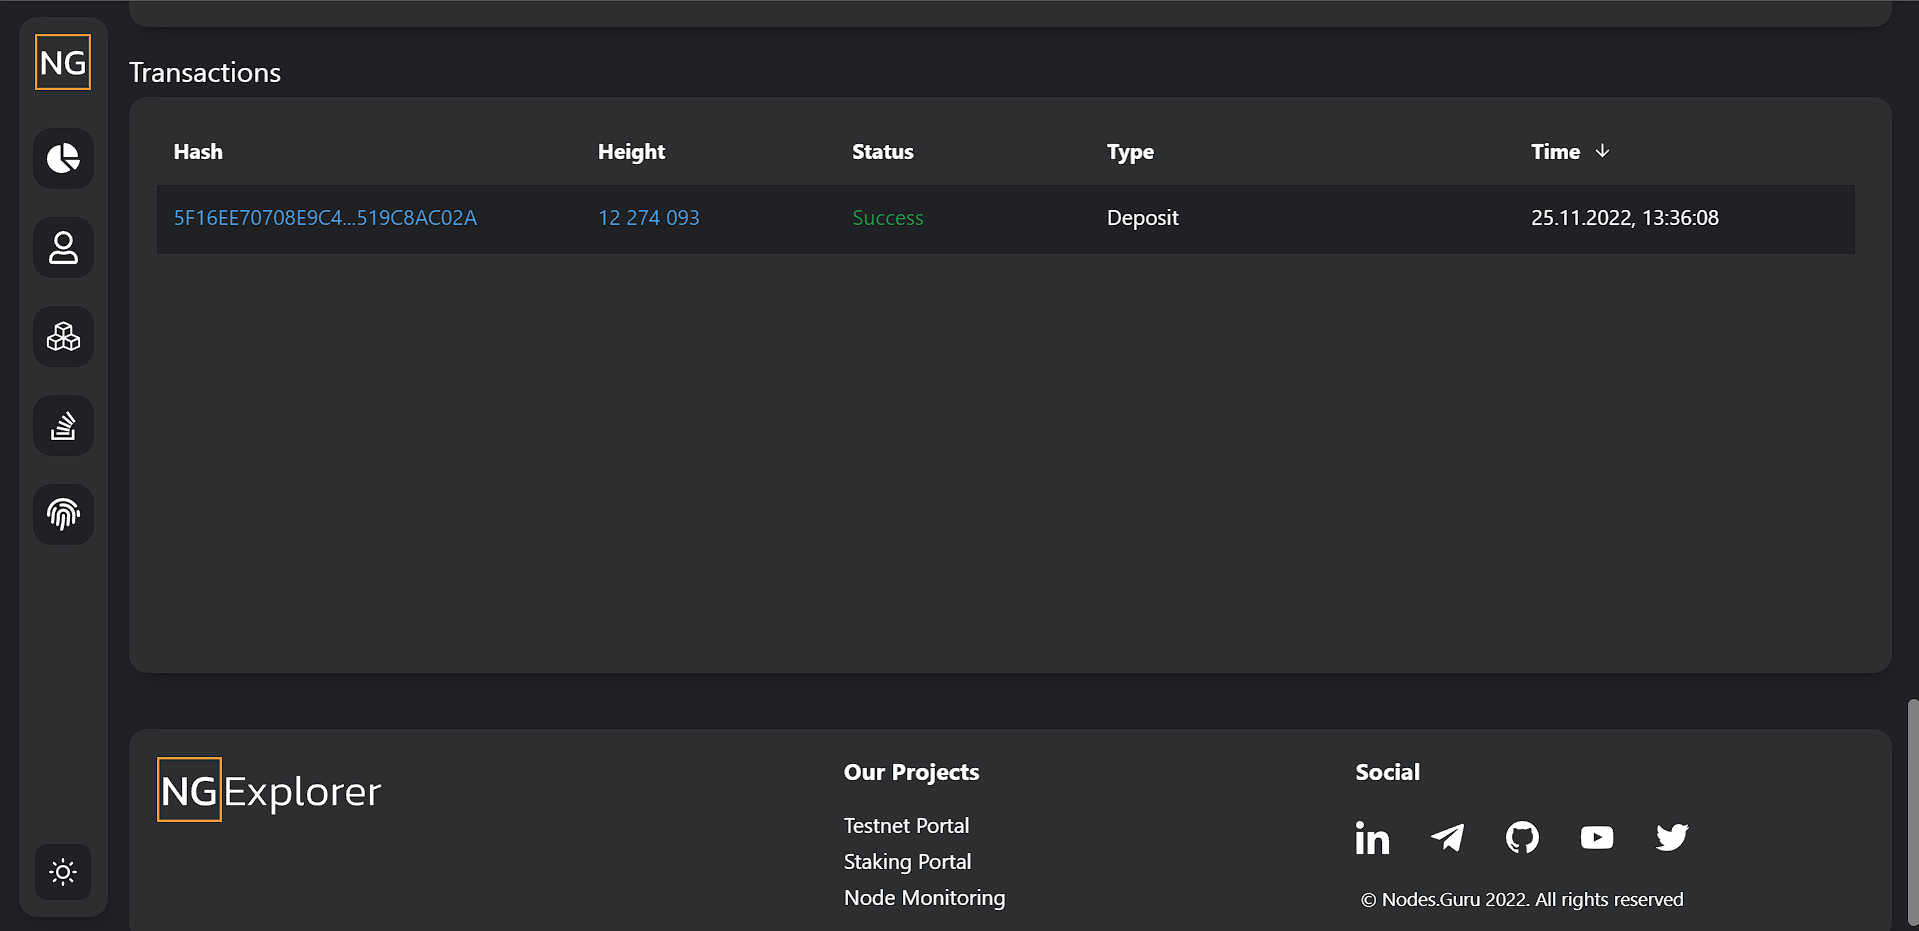Open the blocks cubes icon in sidebar
This screenshot has height=931, width=1919.
pos(63,336)
